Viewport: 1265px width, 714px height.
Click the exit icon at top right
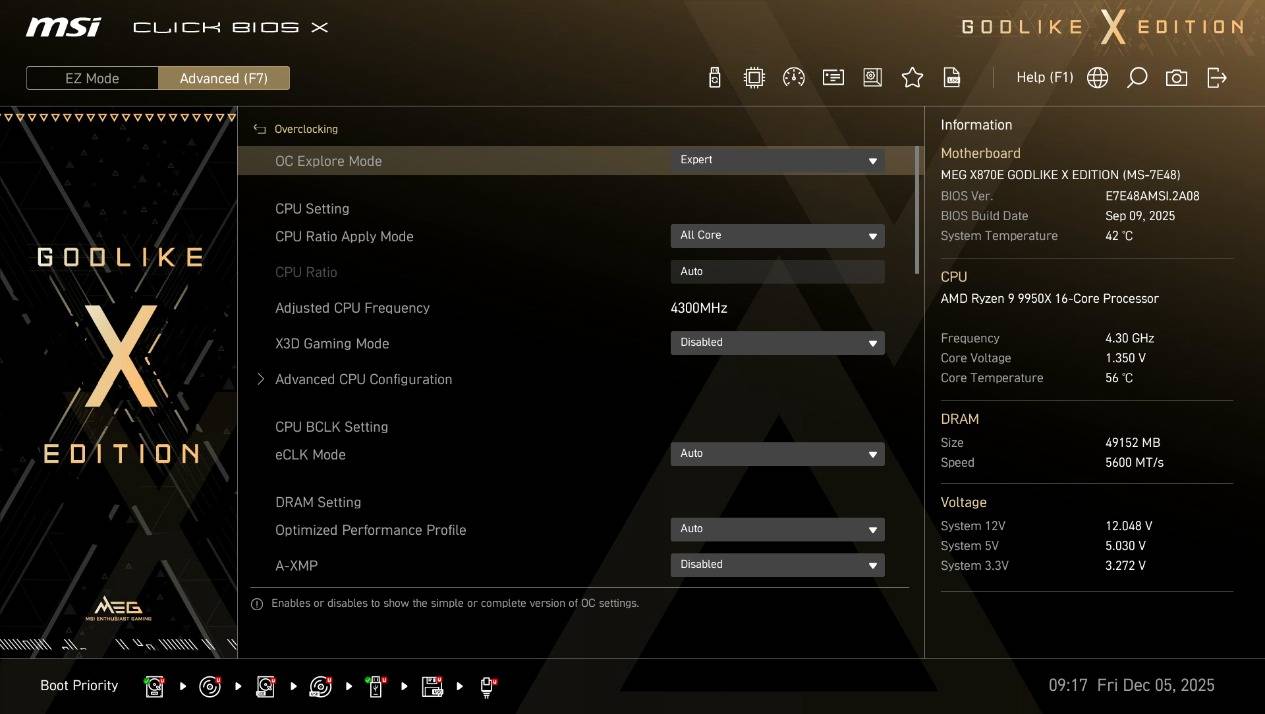[x=1217, y=78]
